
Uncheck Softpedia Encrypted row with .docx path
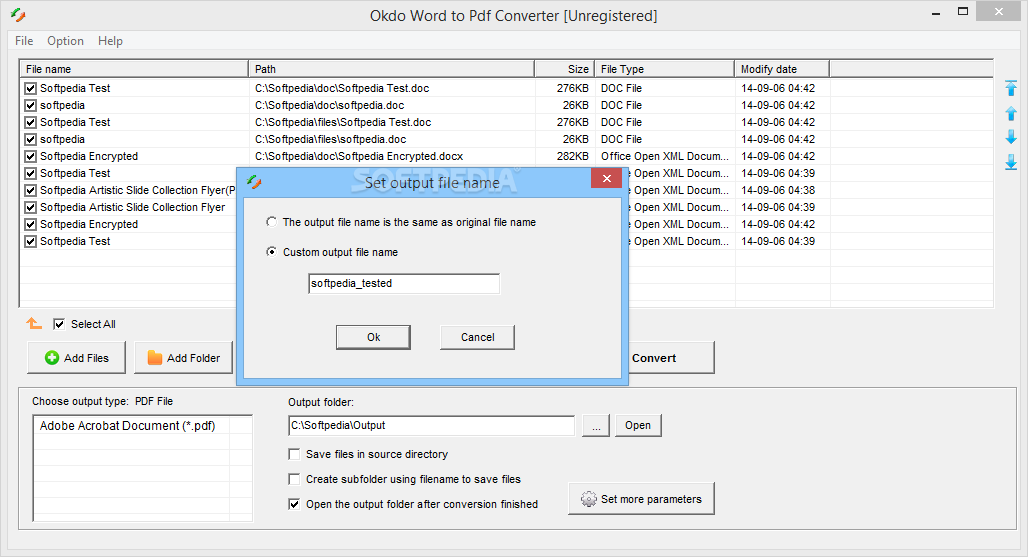click(x=30, y=156)
